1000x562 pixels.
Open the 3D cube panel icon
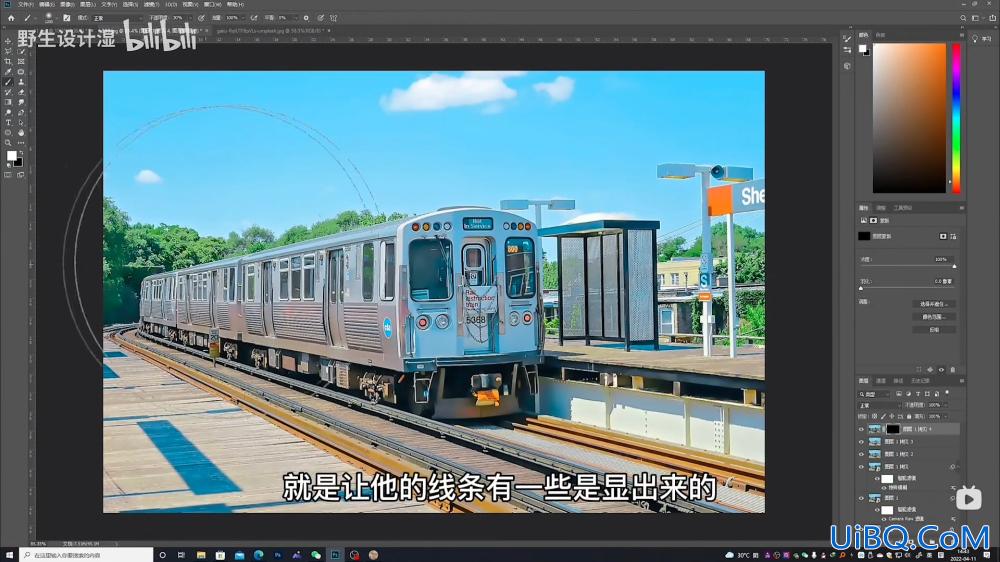pos(847,66)
